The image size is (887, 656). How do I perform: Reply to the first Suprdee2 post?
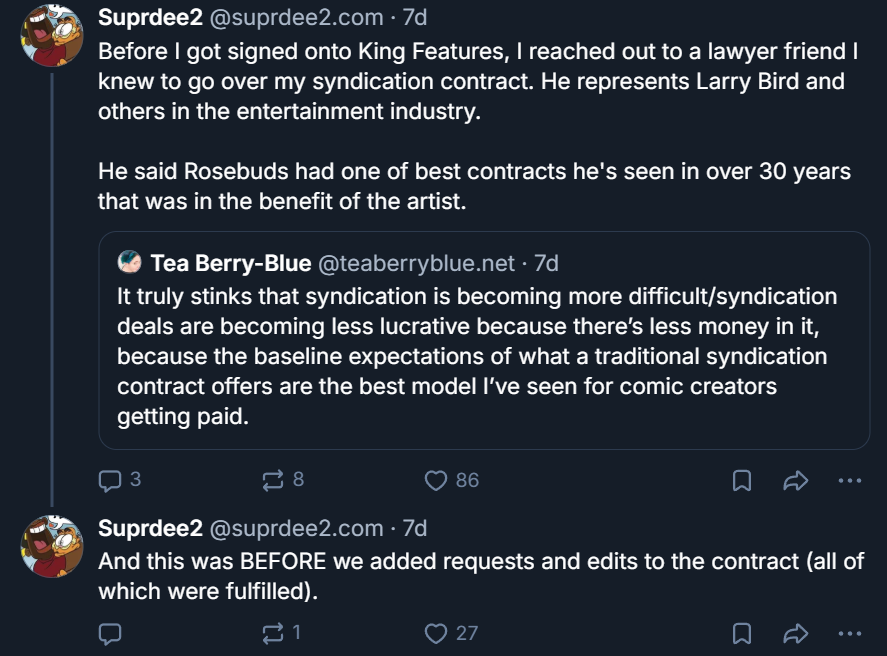tap(110, 481)
